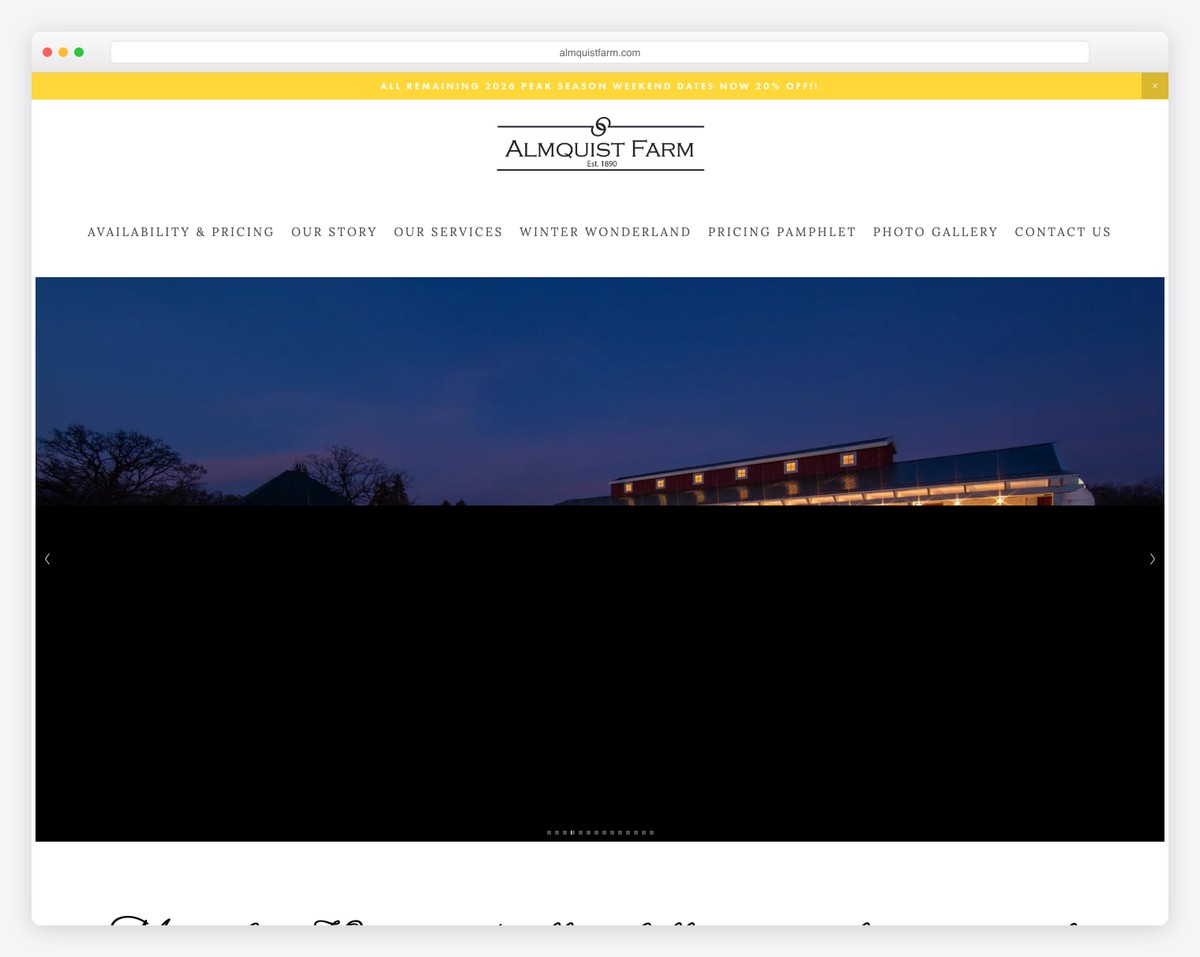Click the Almquist Farm logo
This screenshot has width=1200, height=957.
[x=600, y=143]
